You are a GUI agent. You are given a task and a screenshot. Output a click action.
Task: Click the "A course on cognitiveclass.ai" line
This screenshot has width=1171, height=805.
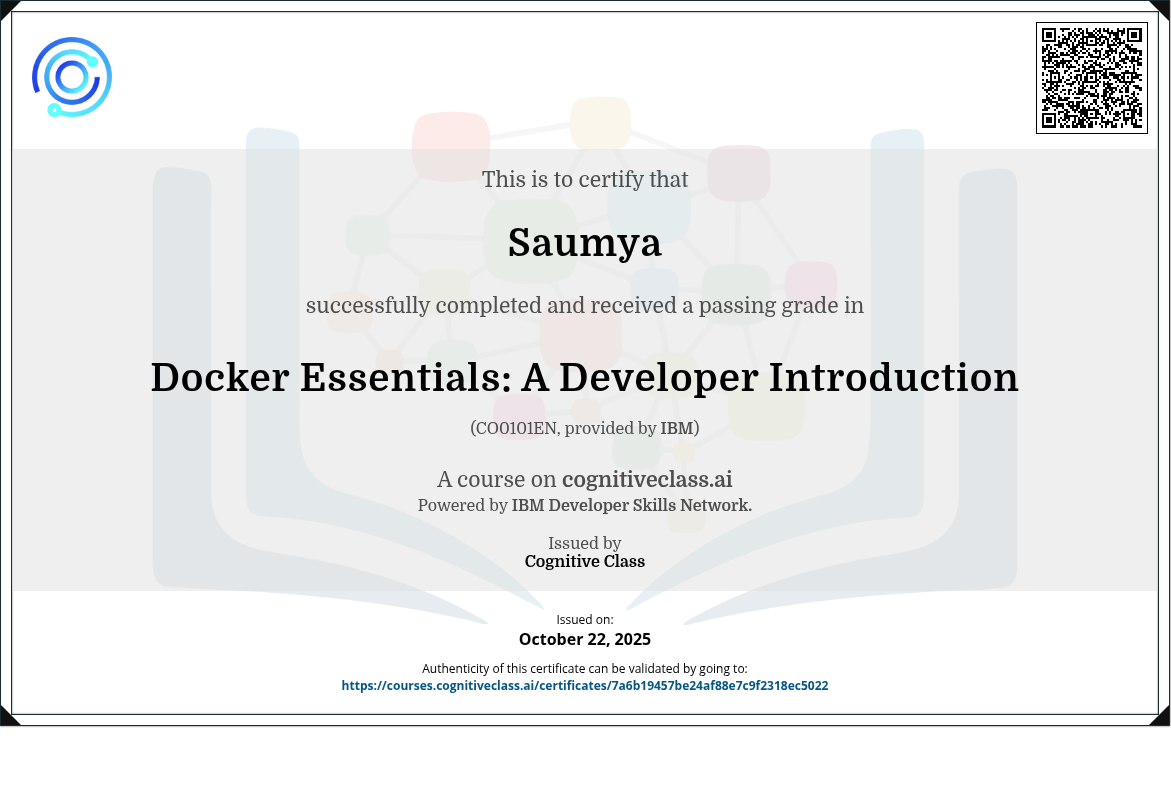point(585,479)
